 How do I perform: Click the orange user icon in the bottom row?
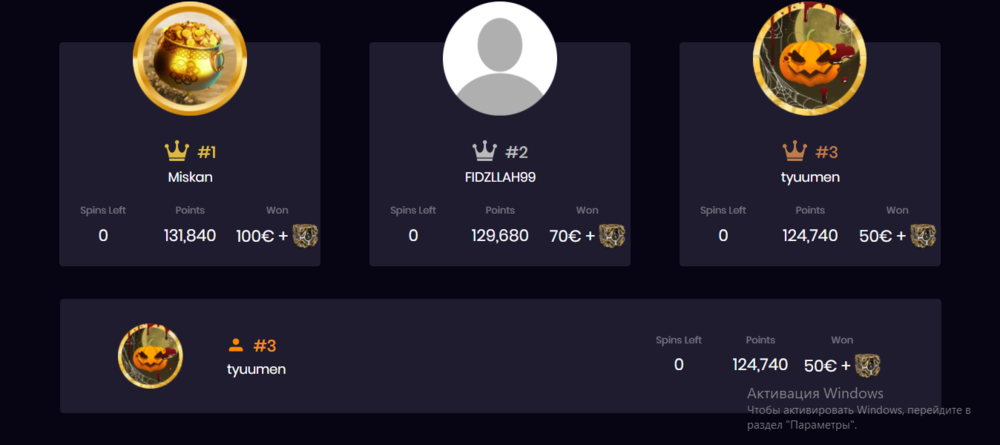(x=236, y=345)
